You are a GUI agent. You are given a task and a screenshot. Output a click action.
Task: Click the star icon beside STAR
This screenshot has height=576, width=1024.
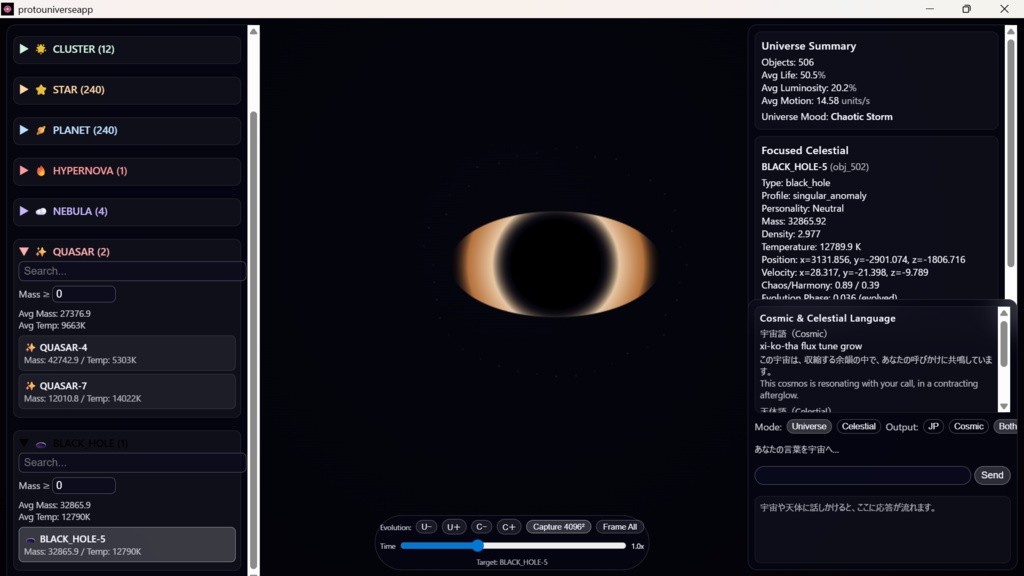click(41, 89)
